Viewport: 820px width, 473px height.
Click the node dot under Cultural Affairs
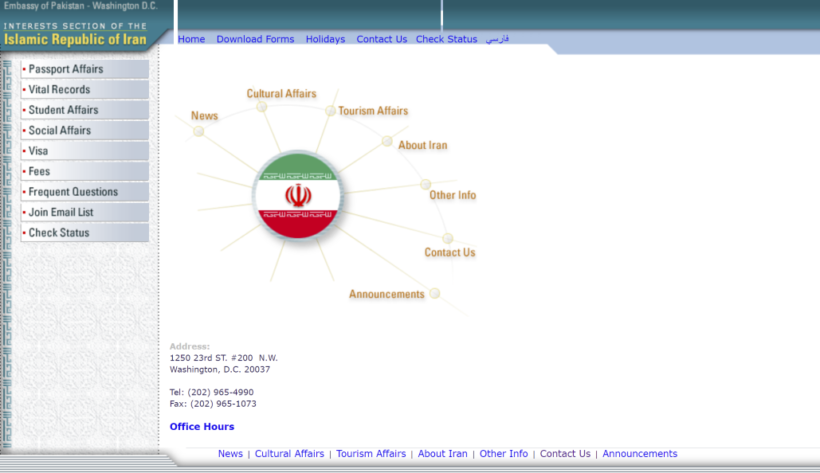[261, 107]
